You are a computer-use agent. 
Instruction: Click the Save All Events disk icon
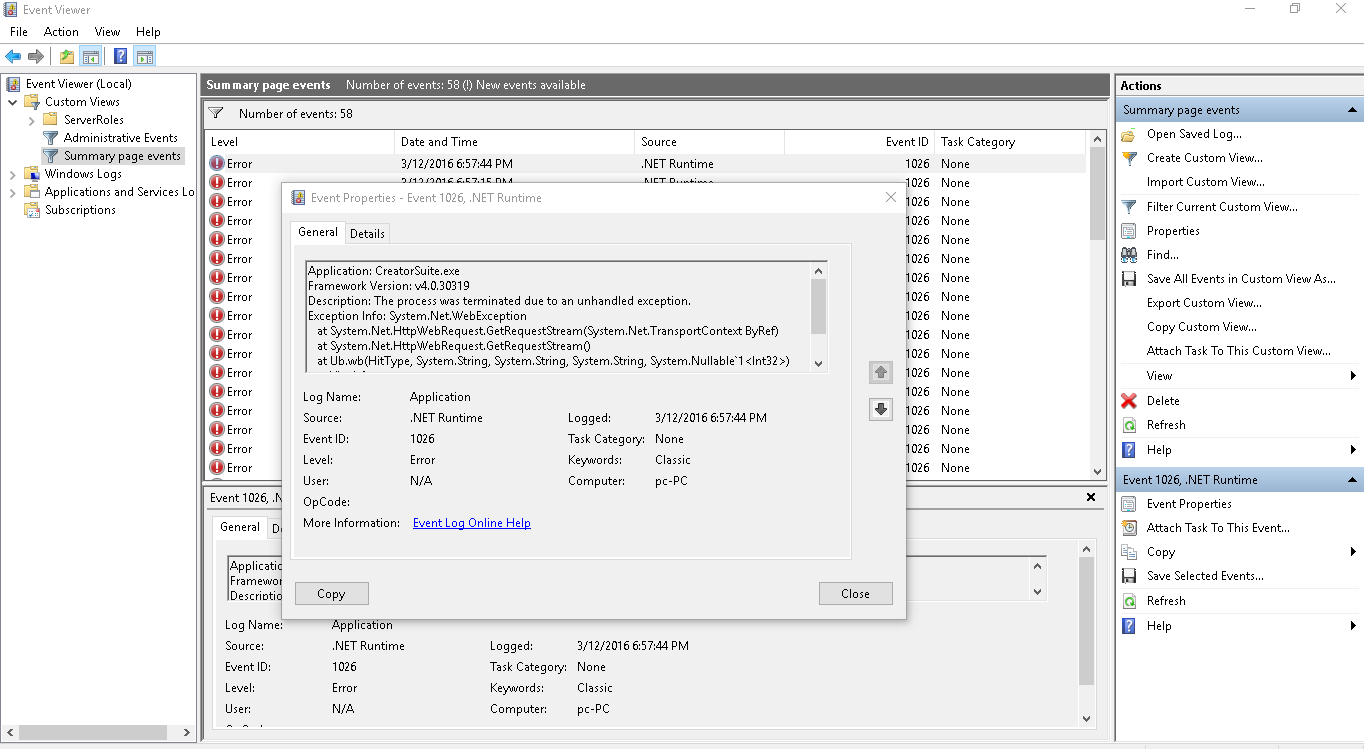[1129, 279]
